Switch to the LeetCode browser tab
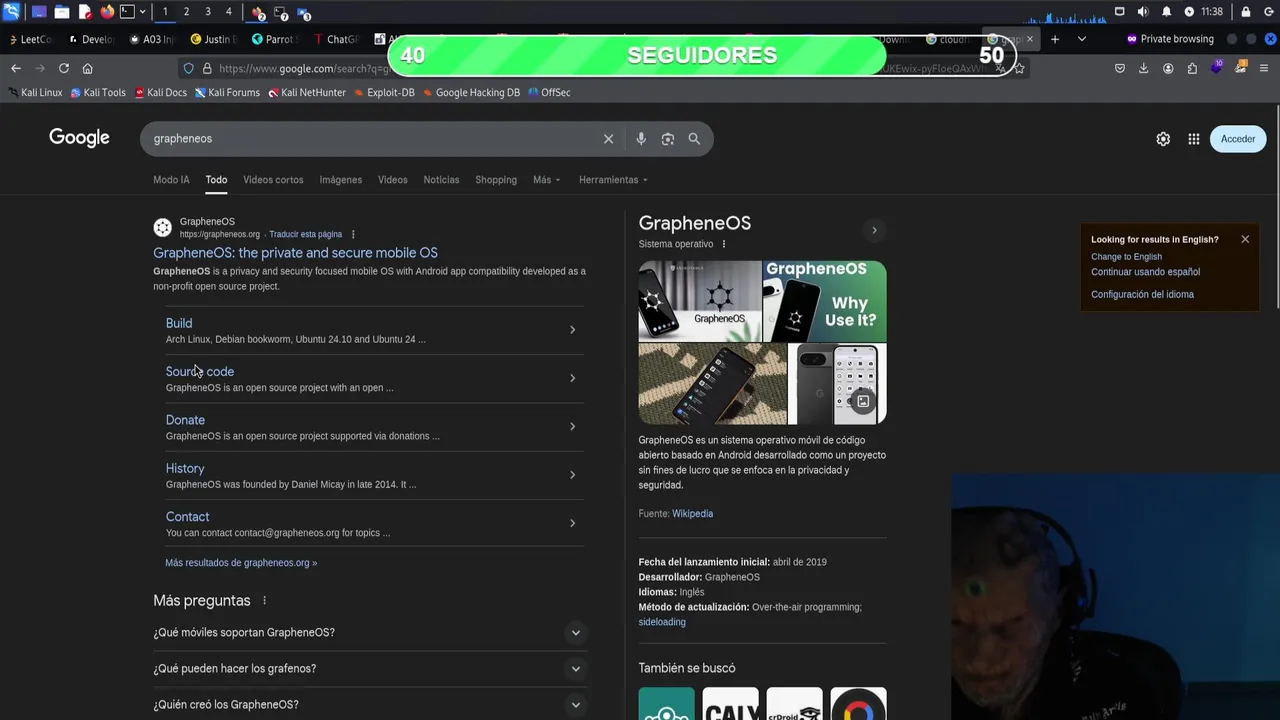This screenshot has height=720, width=1280. coord(30,39)
